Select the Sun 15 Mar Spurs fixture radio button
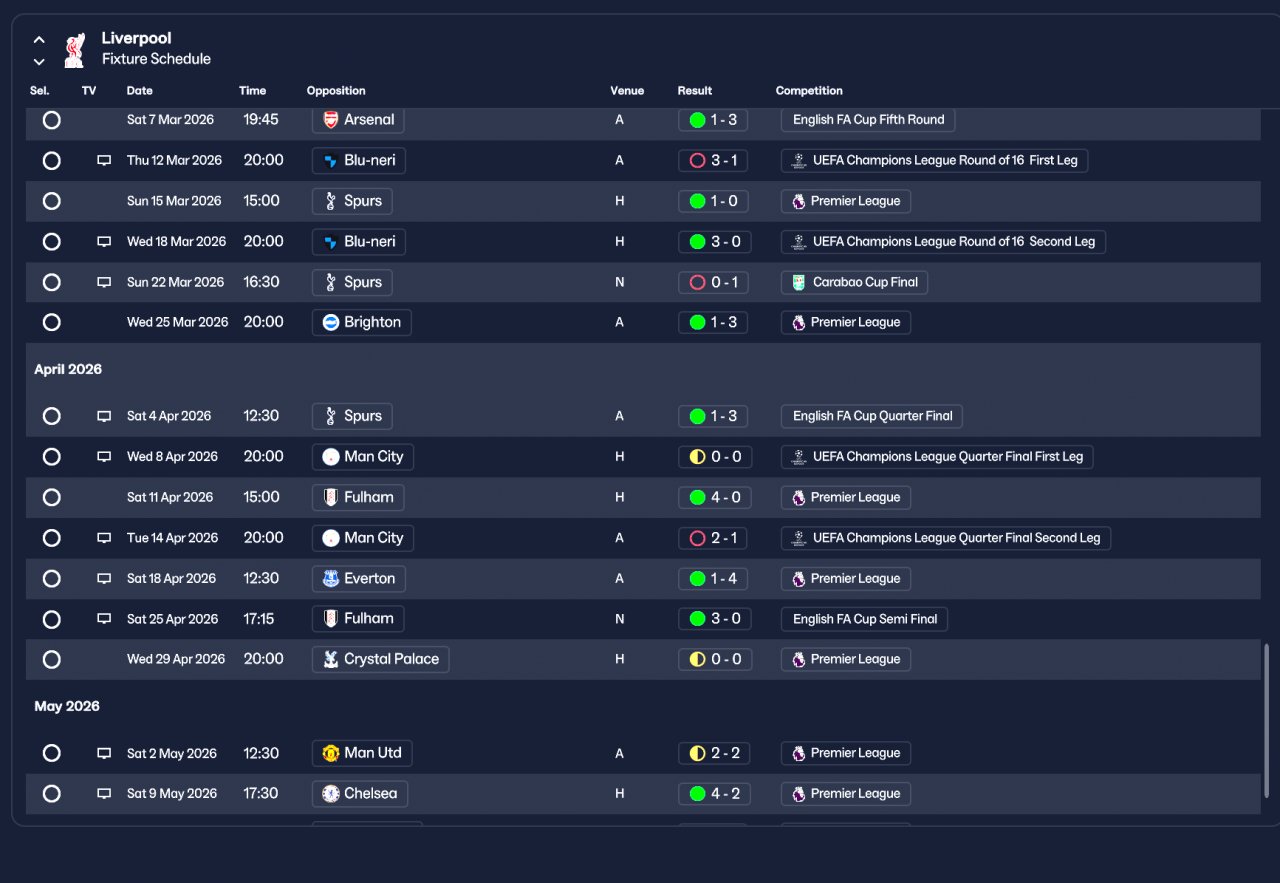The image size is (1280, 883). point(52,201)
